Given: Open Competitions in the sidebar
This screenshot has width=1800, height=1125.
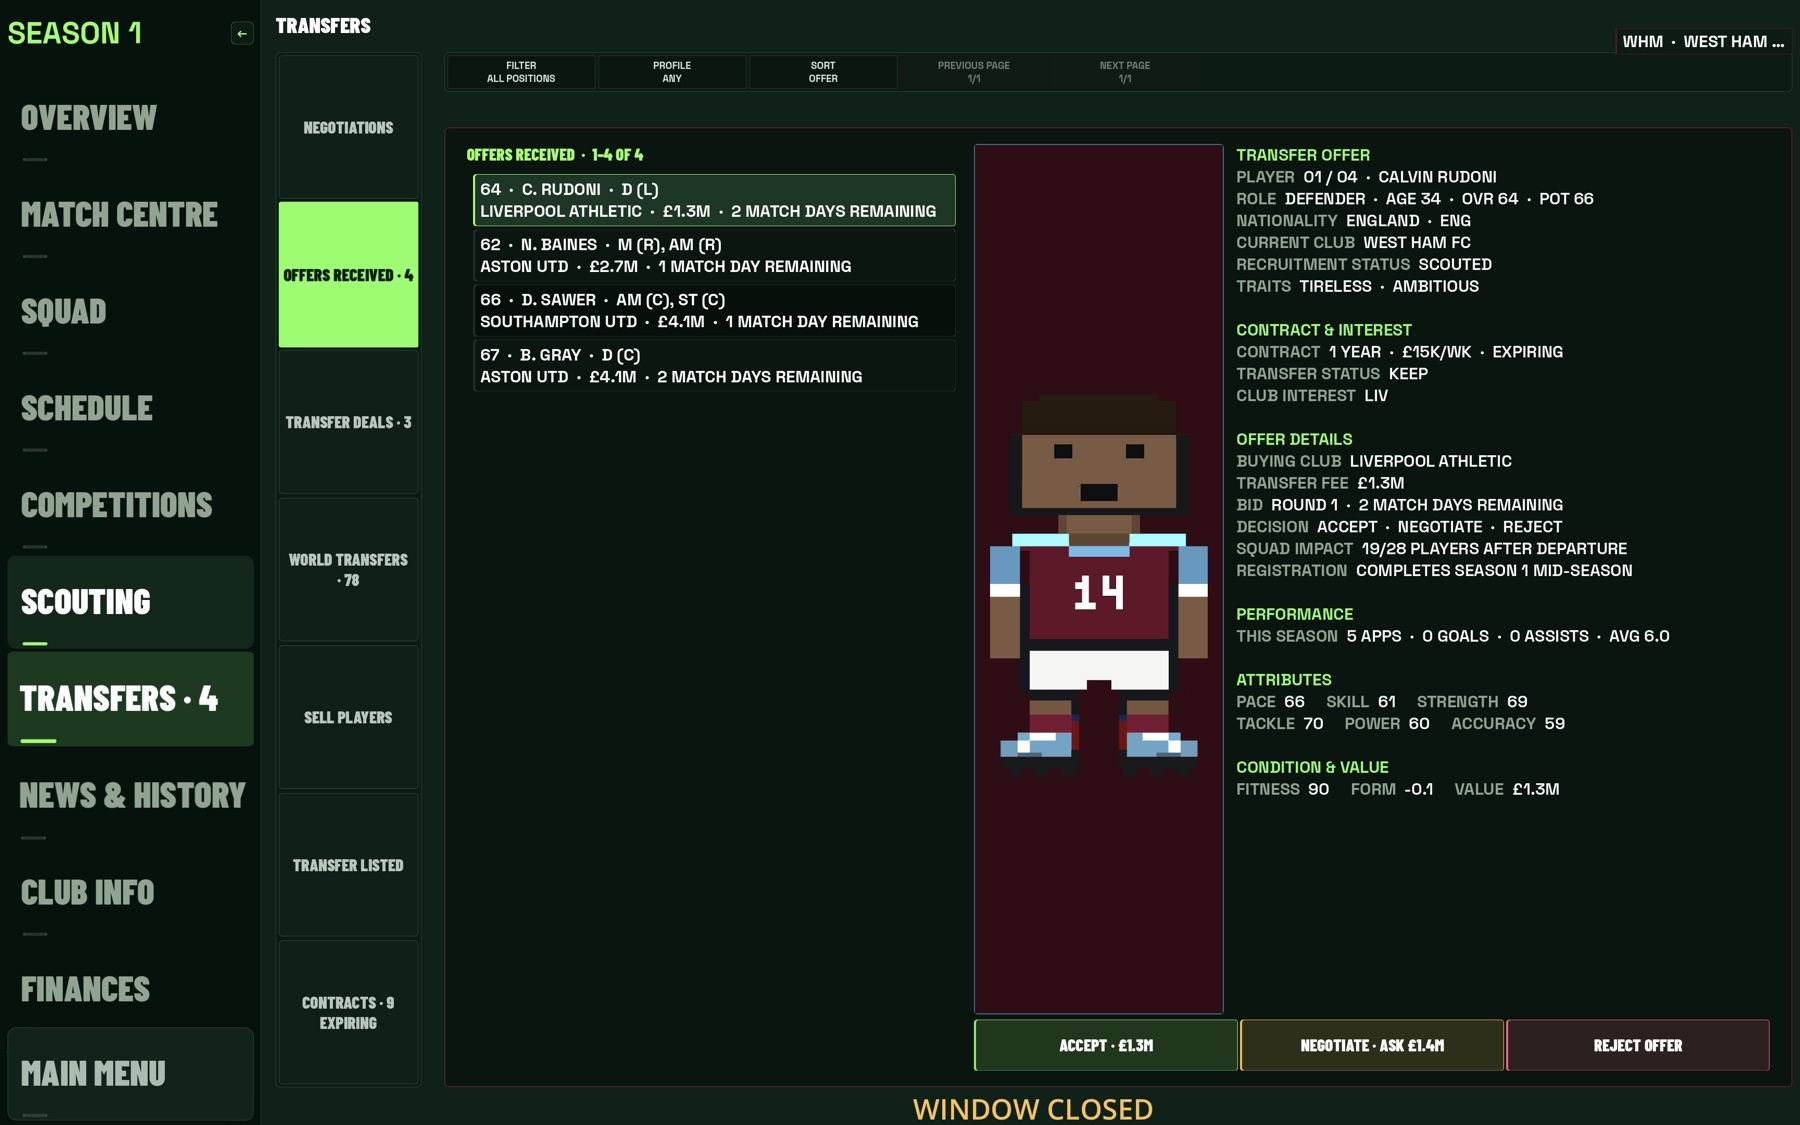Looking at the screenshot, I should 130,506.
